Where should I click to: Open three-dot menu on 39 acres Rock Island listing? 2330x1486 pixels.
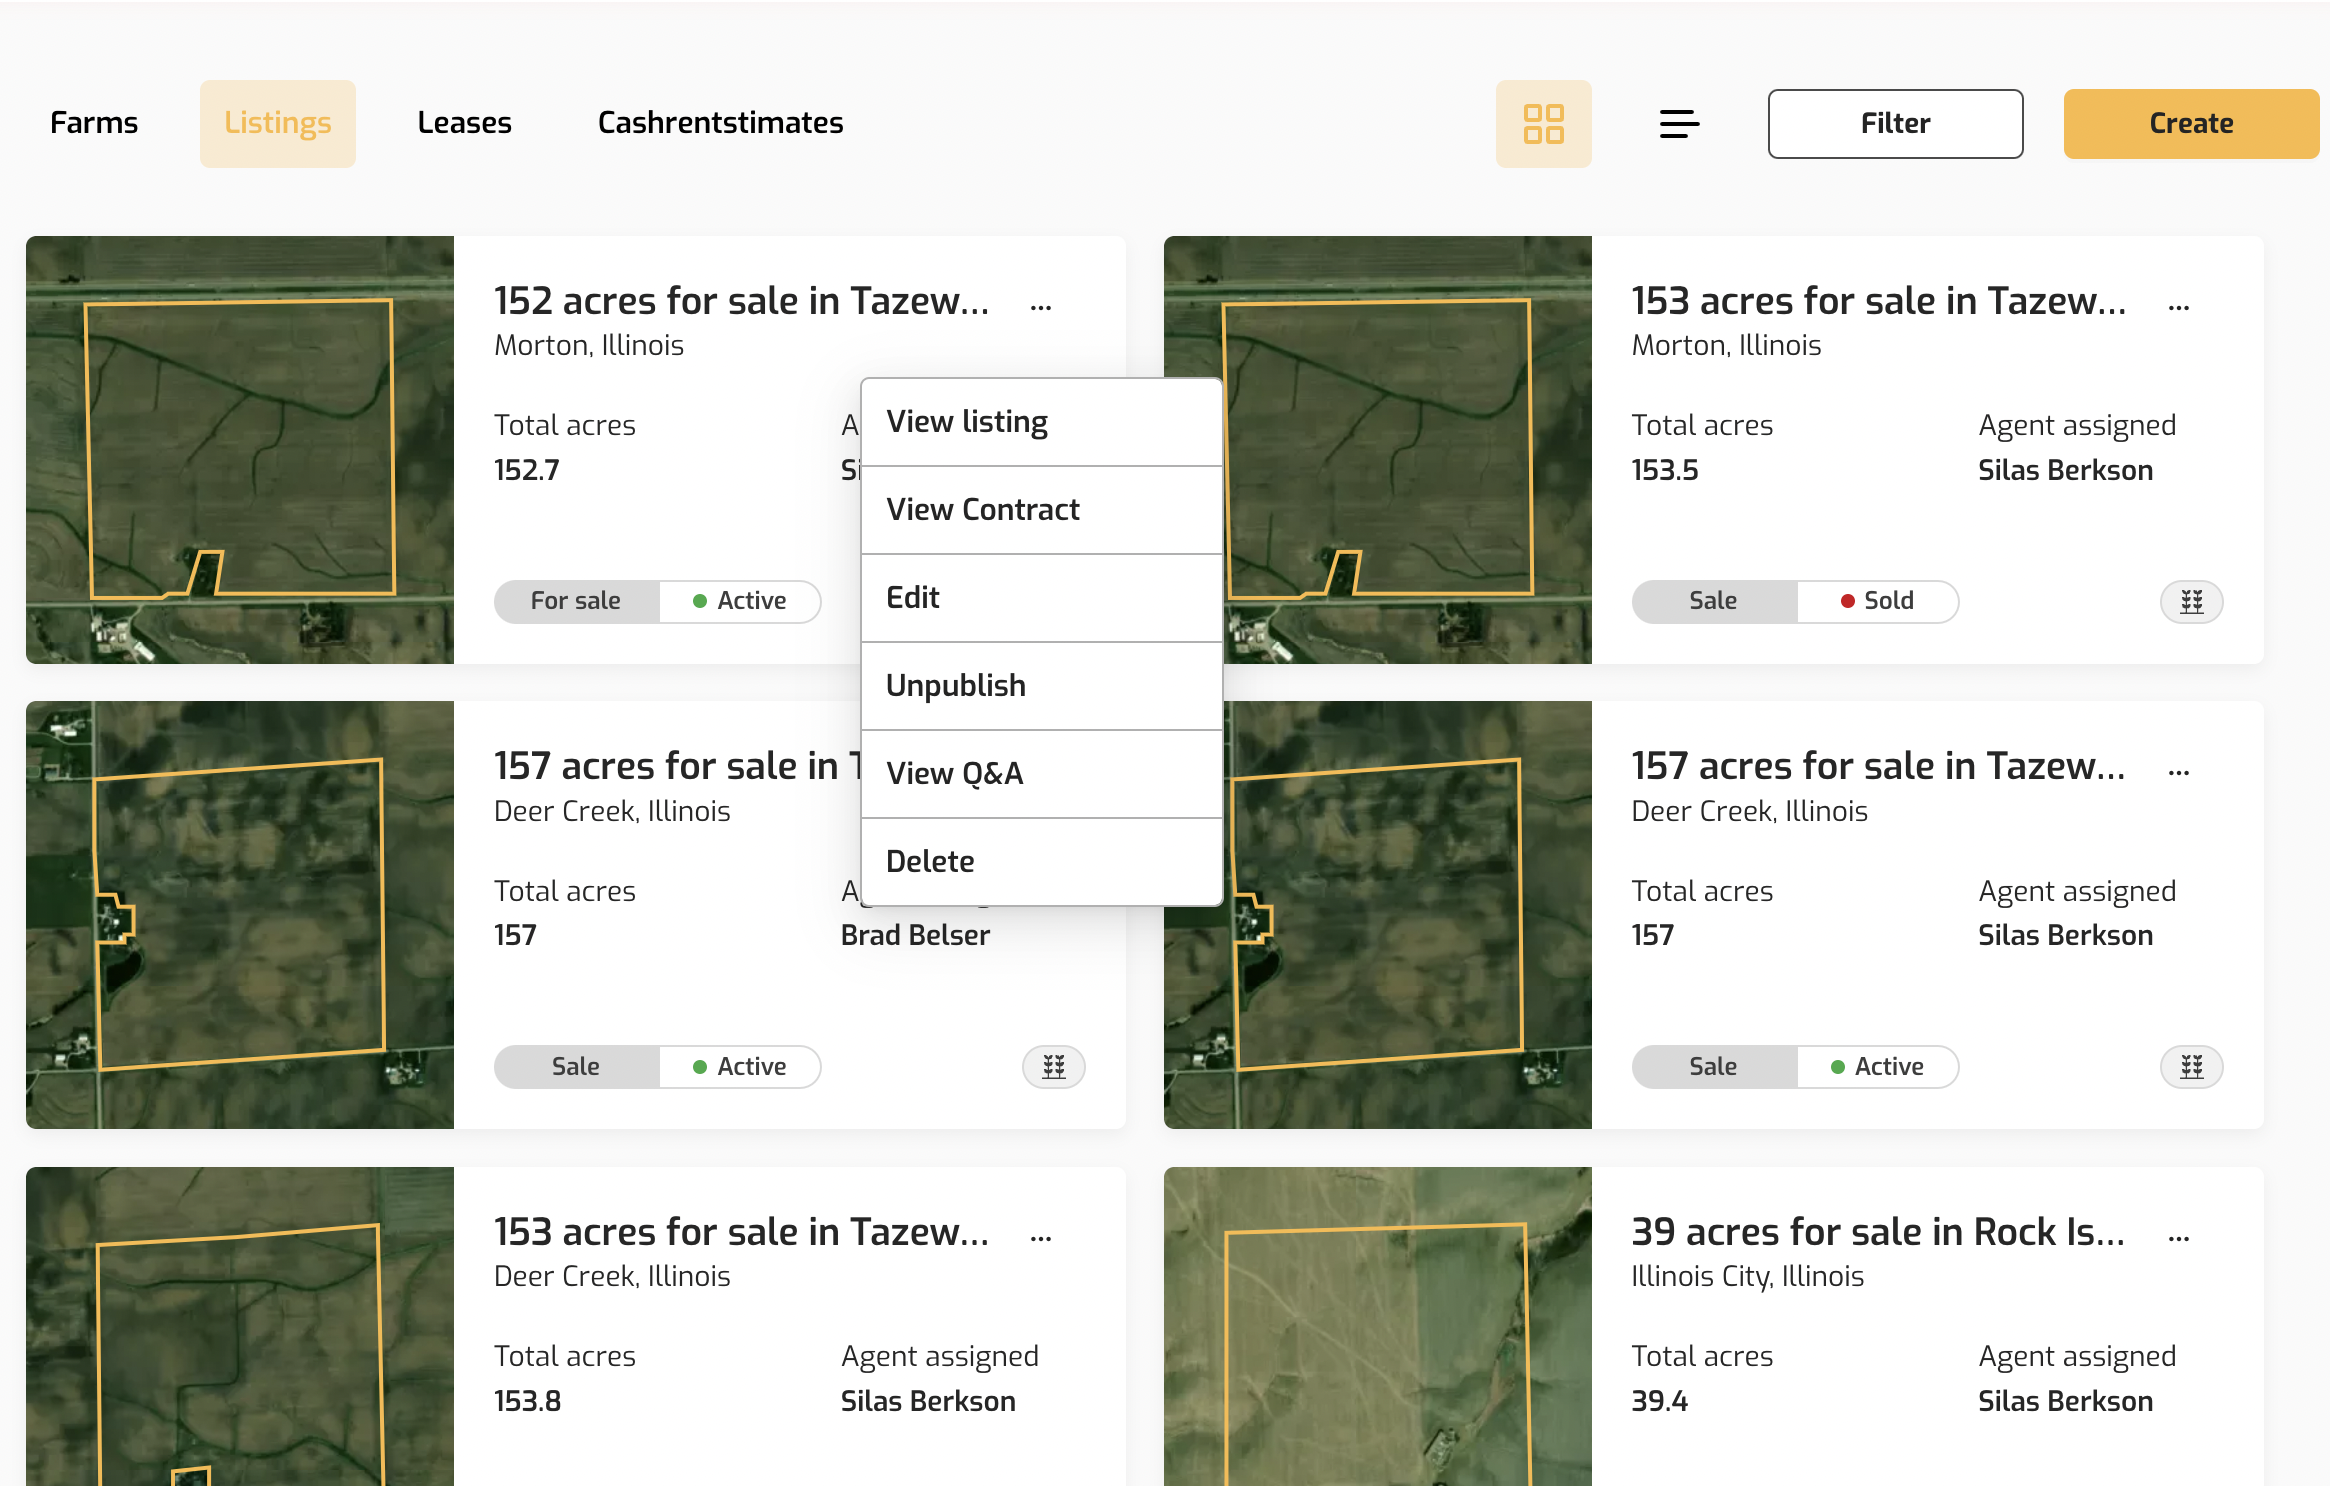pos(2179,1237)
